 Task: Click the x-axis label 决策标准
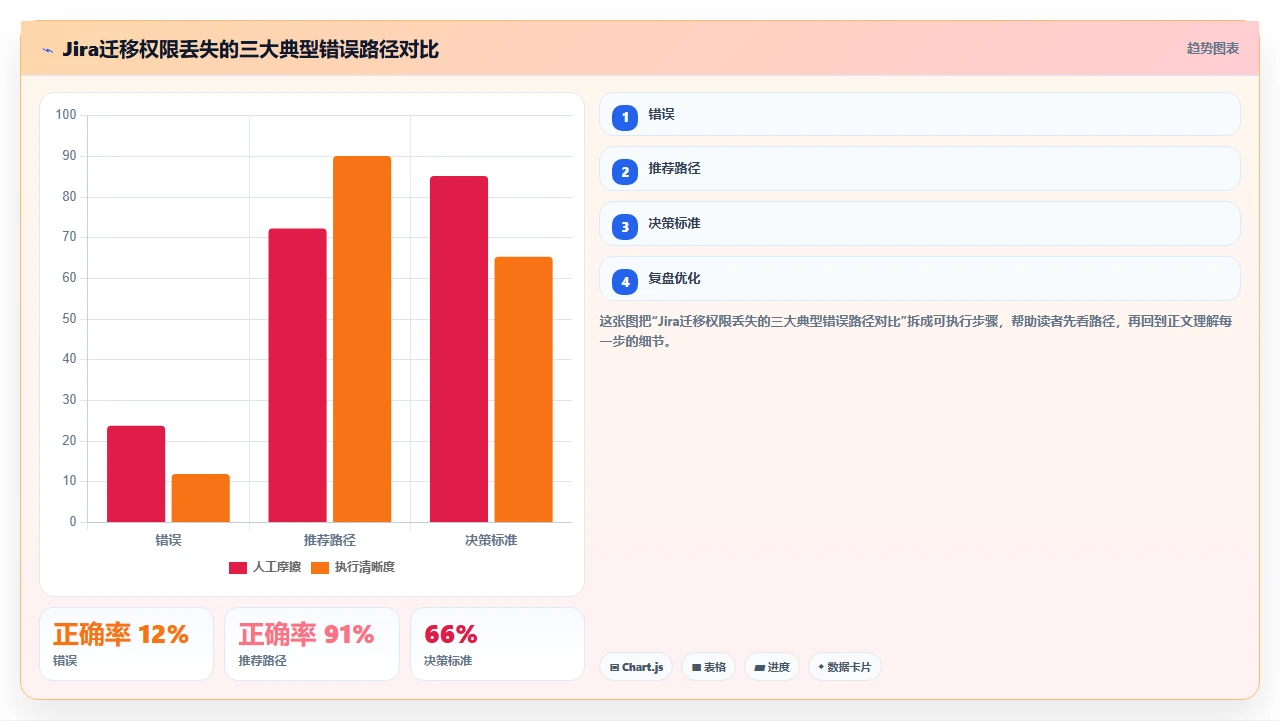tap(491, 540)
